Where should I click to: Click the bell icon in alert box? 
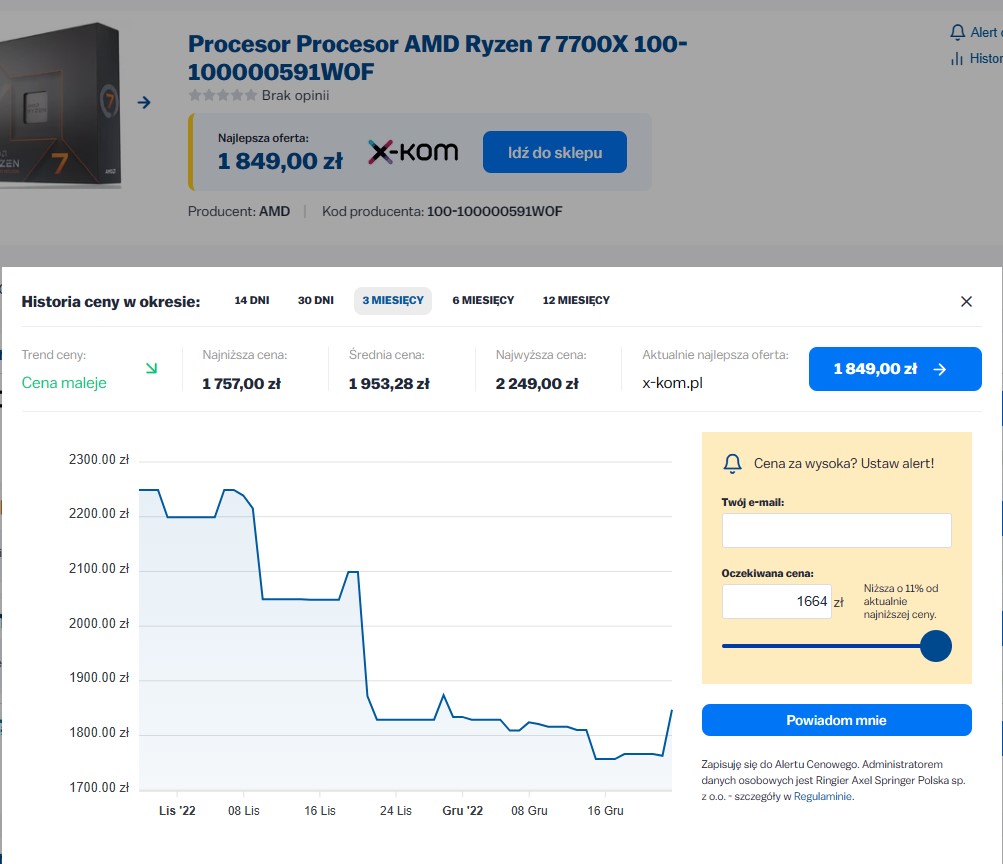(732, 464)
